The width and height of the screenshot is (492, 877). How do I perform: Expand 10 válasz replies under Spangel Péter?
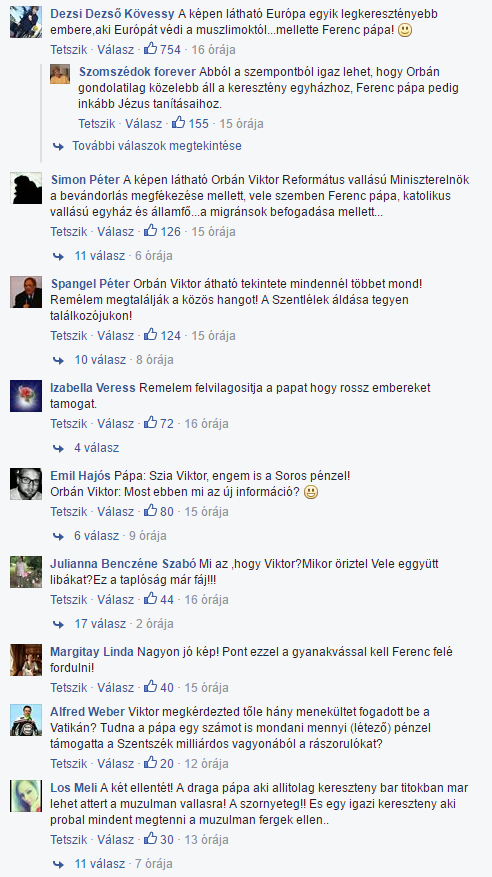100,360
